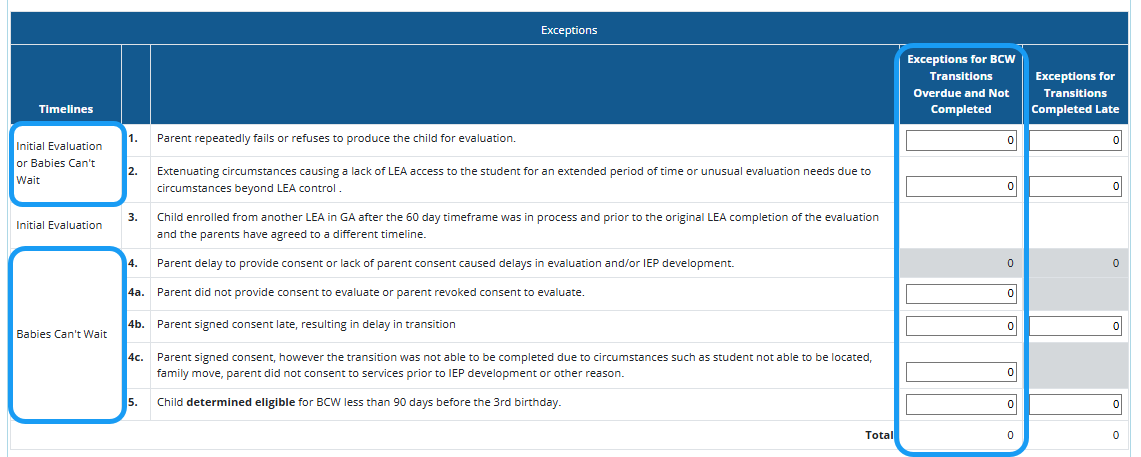
Task: Click Completed Late input for row 4b
Action: point(1075,326)
